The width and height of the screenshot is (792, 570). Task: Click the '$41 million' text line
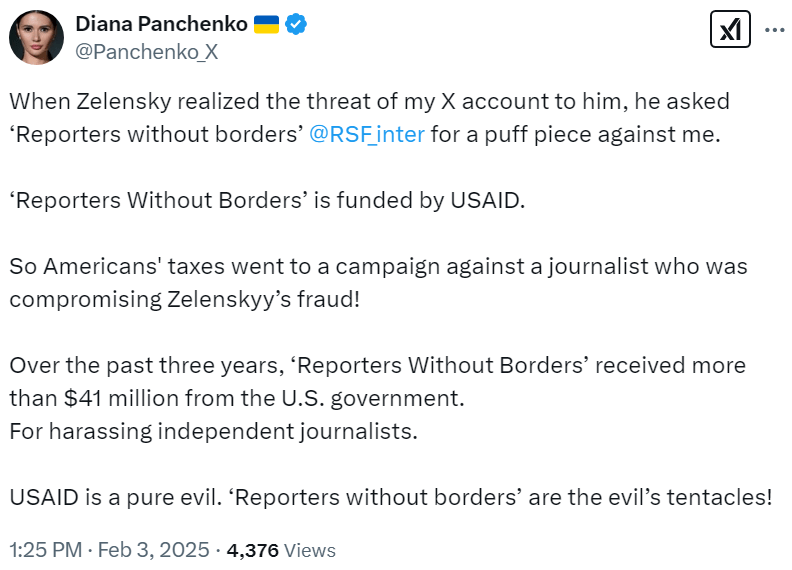[x=237, y=397]
